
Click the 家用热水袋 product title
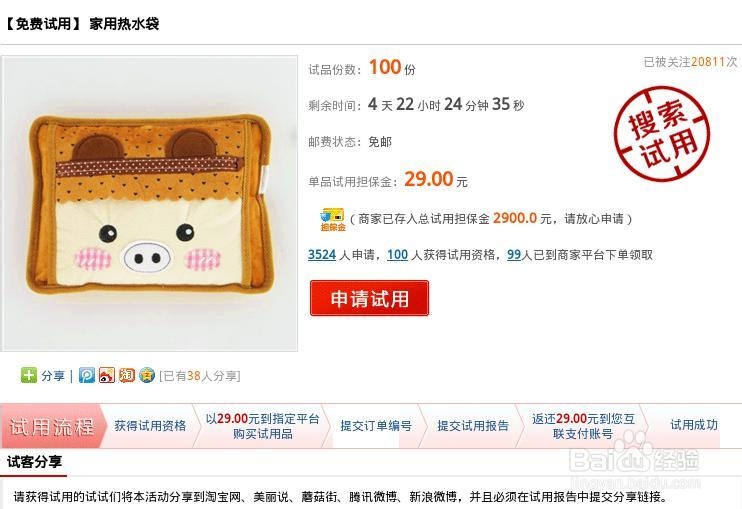pos(124,24)
